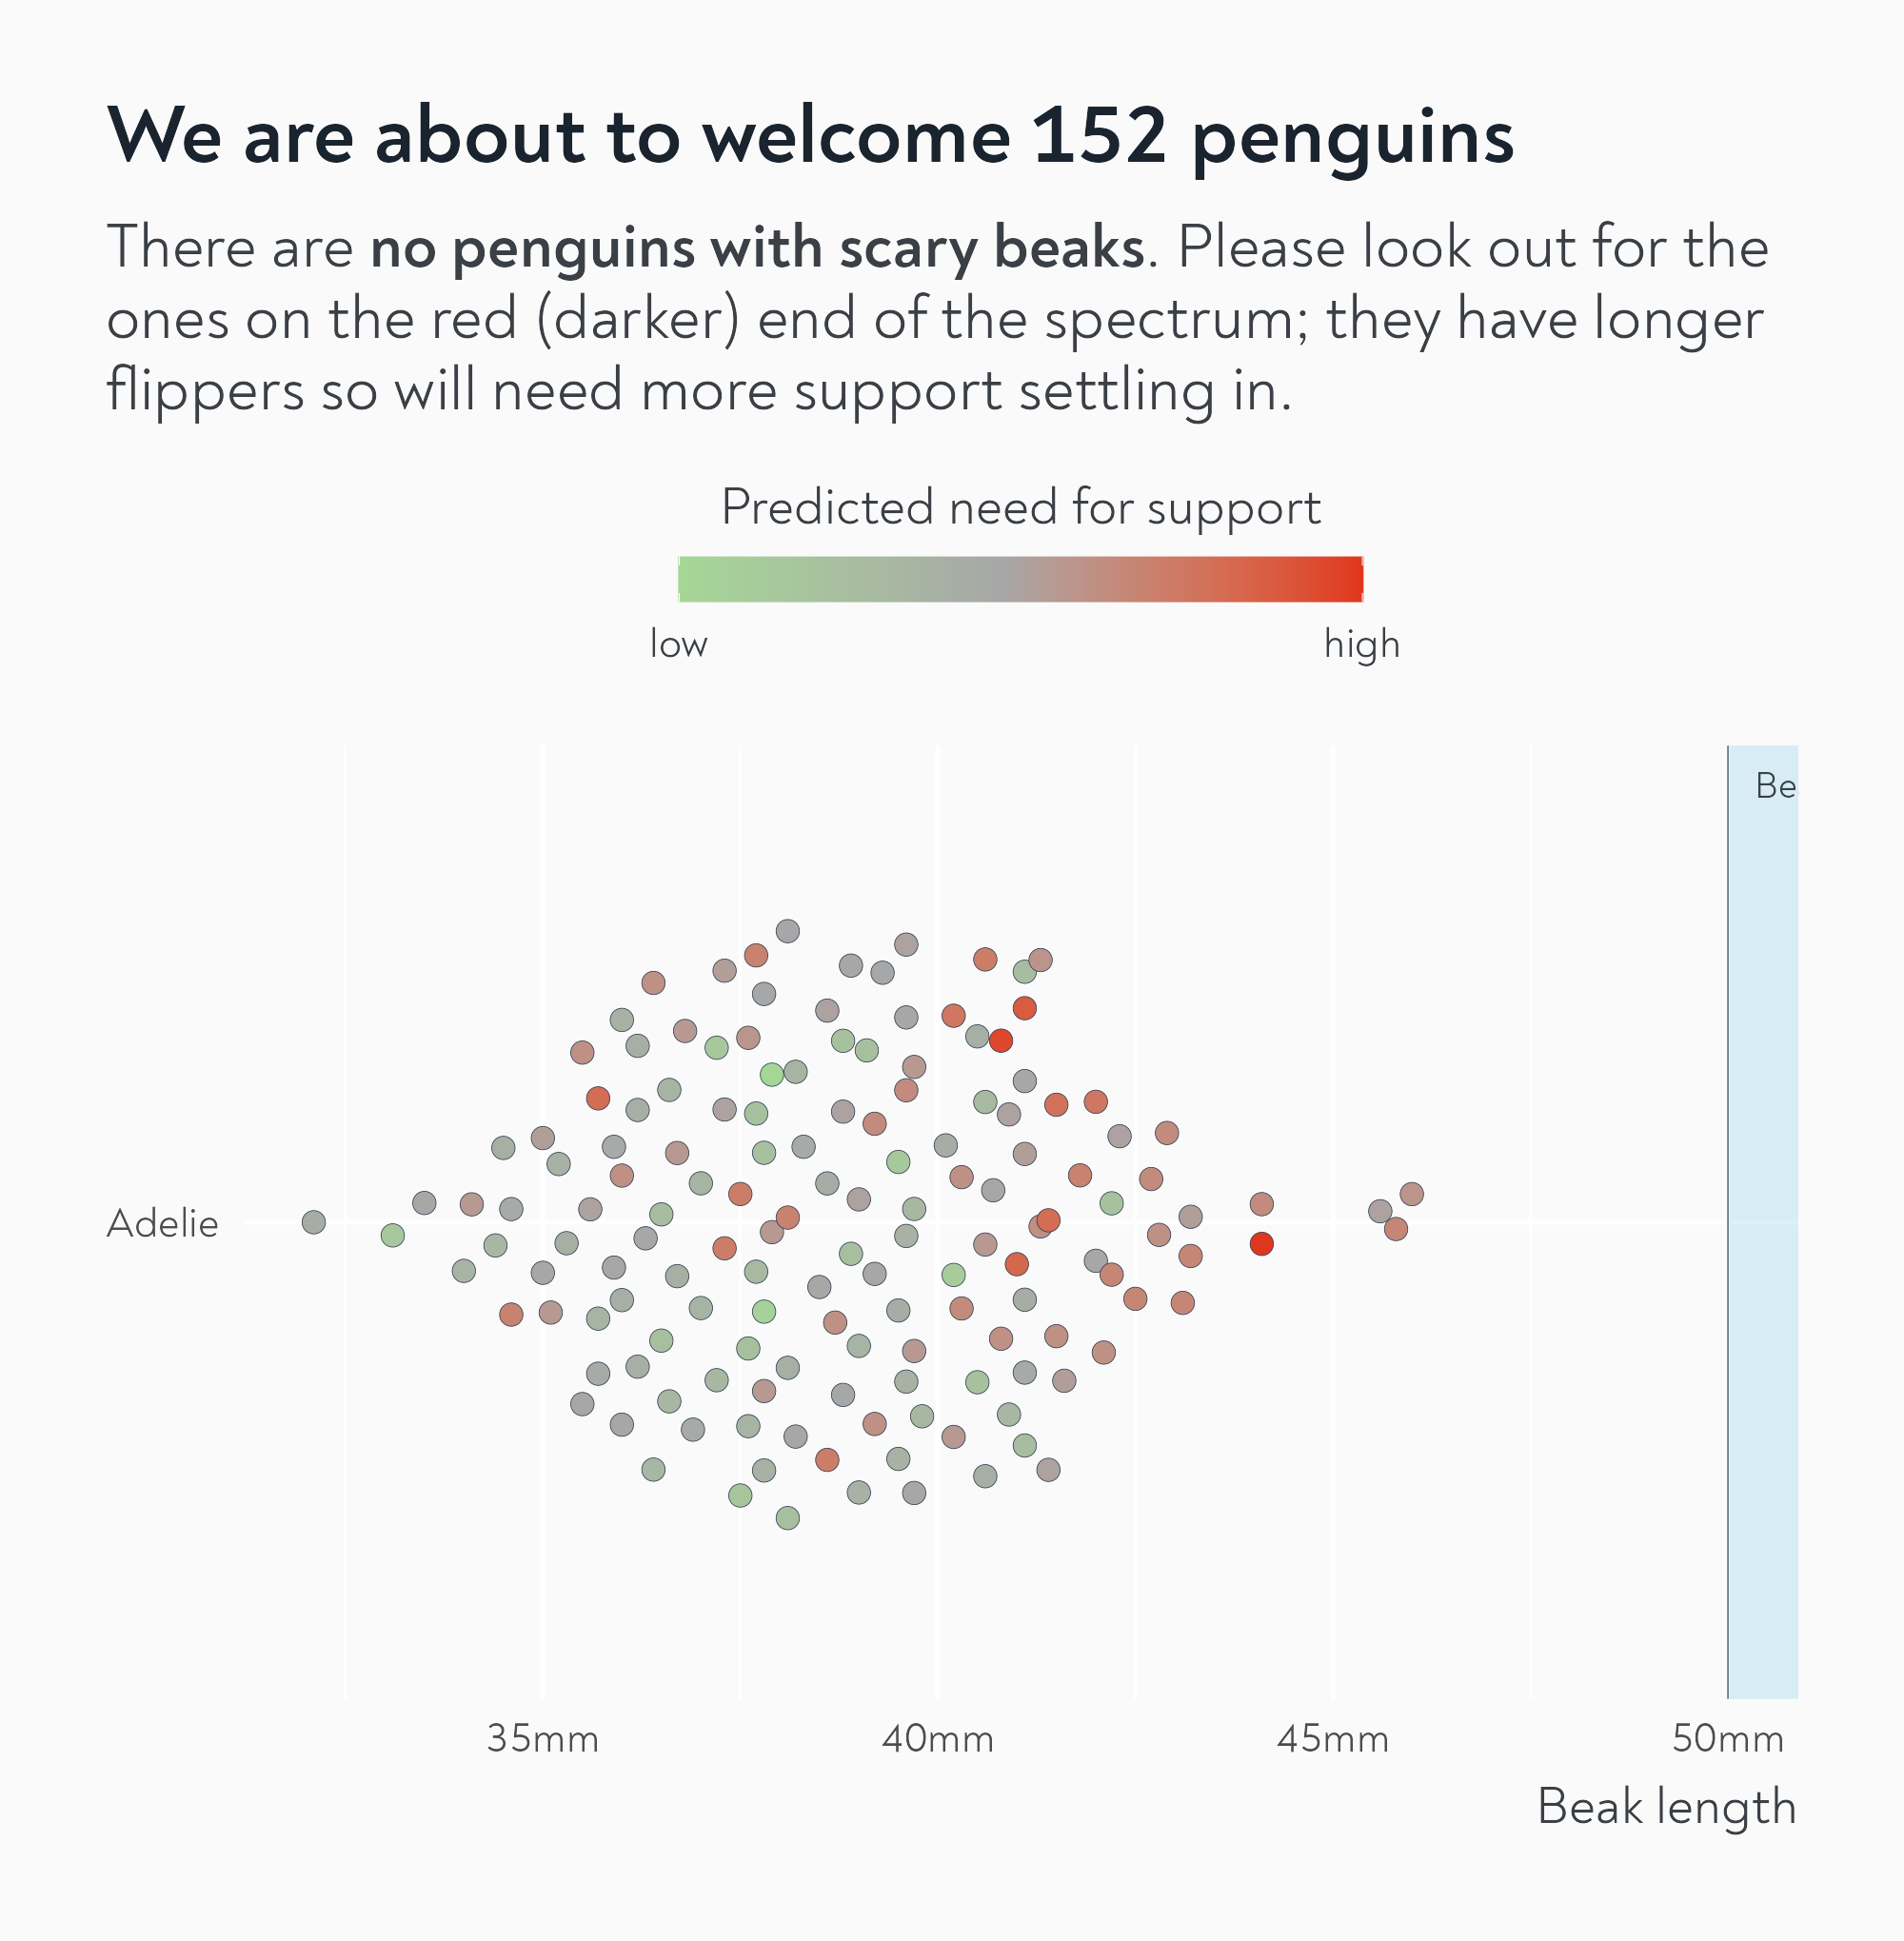Click the "35mm" axis tick label
This screenshot has width=1904, height=1941.
[542, 1739]
